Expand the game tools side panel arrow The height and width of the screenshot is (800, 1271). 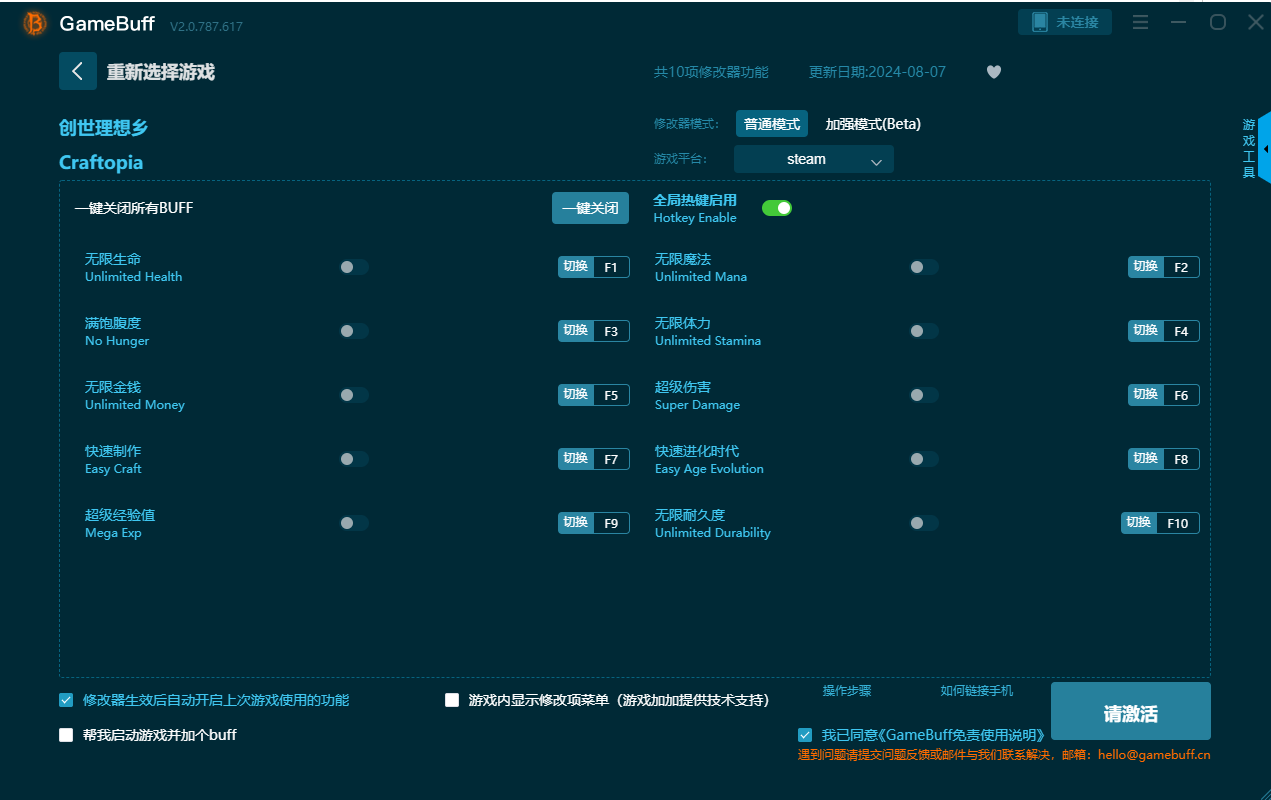[1265, 148]
